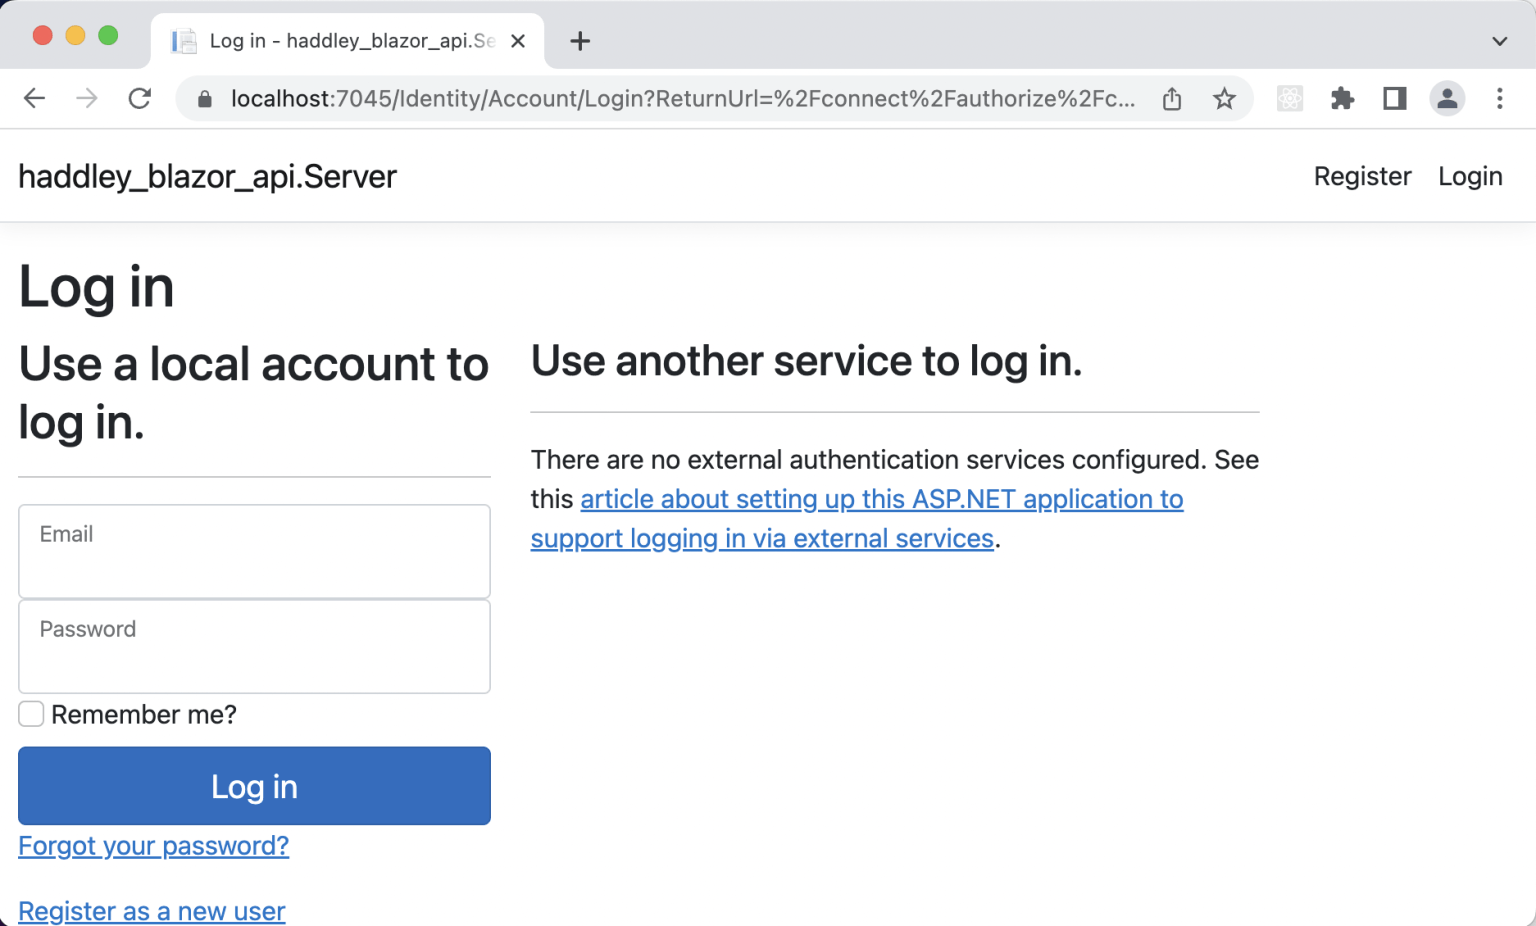The width and height of the screenshot is (1536, 926).
Task: Bookmark this page with the star
Action: coord(1224,98)
